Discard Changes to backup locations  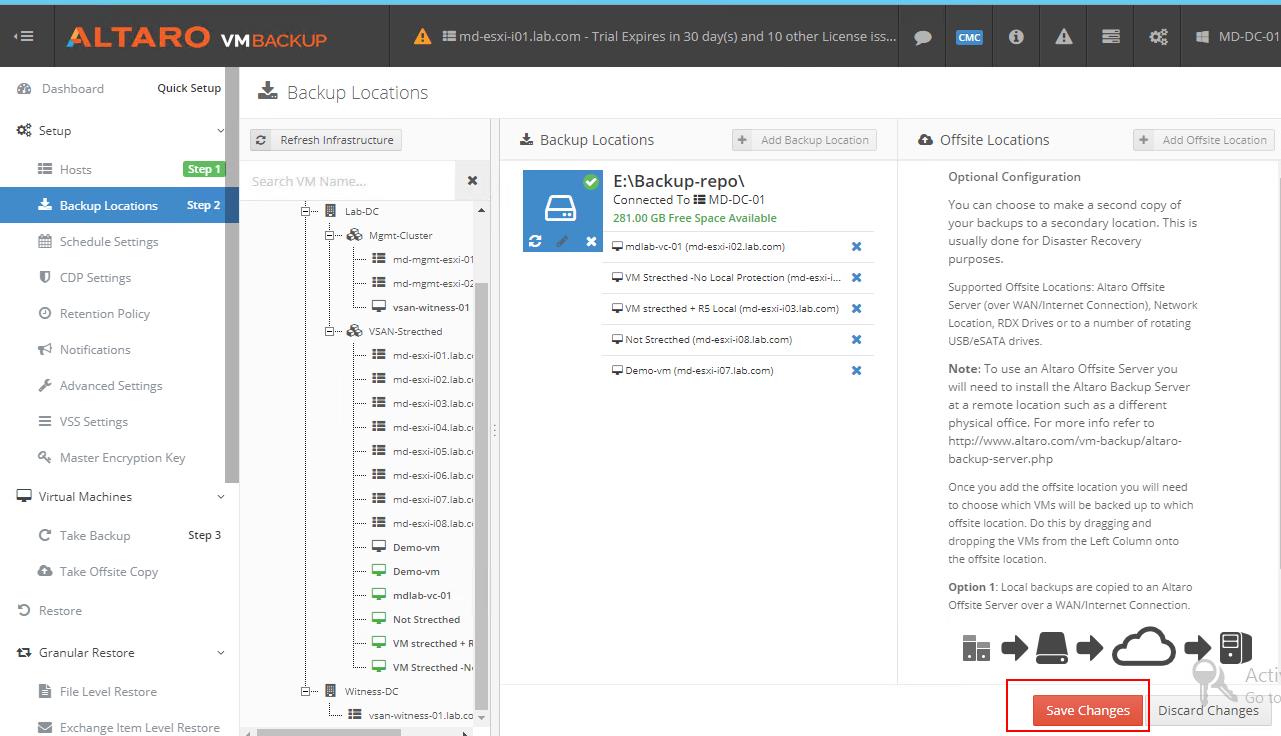tap(1208, 710)
